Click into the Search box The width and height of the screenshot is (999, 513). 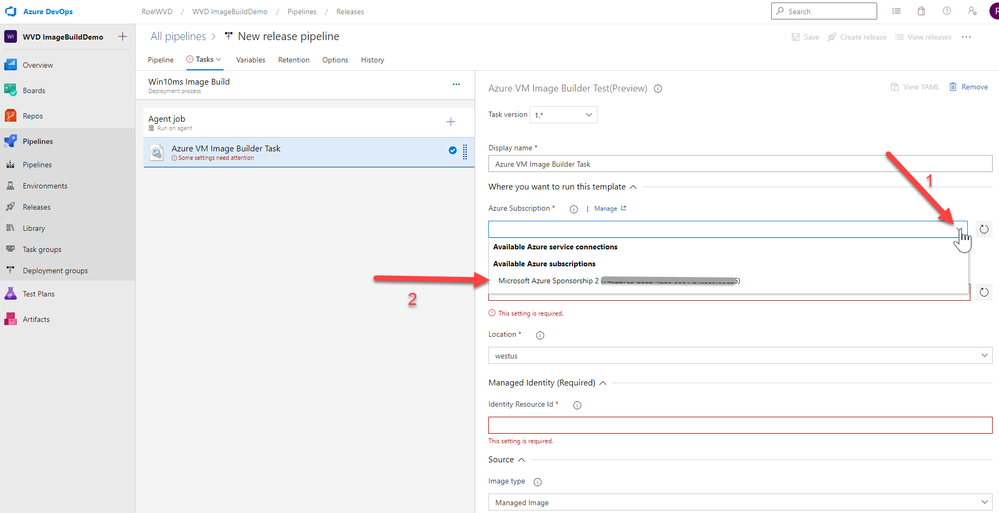click(x=823, y=11)
